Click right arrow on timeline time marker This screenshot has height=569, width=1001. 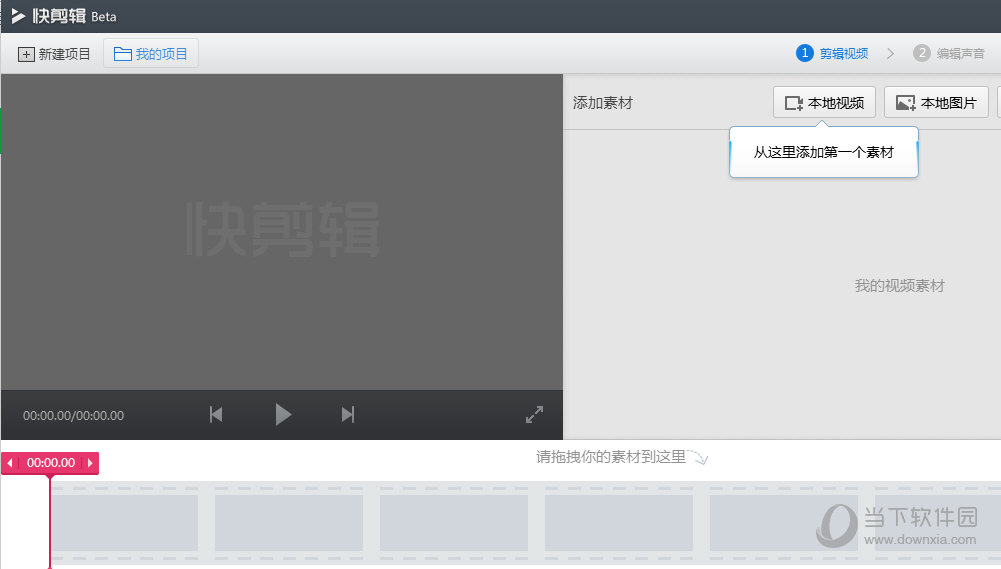point(90,462)
